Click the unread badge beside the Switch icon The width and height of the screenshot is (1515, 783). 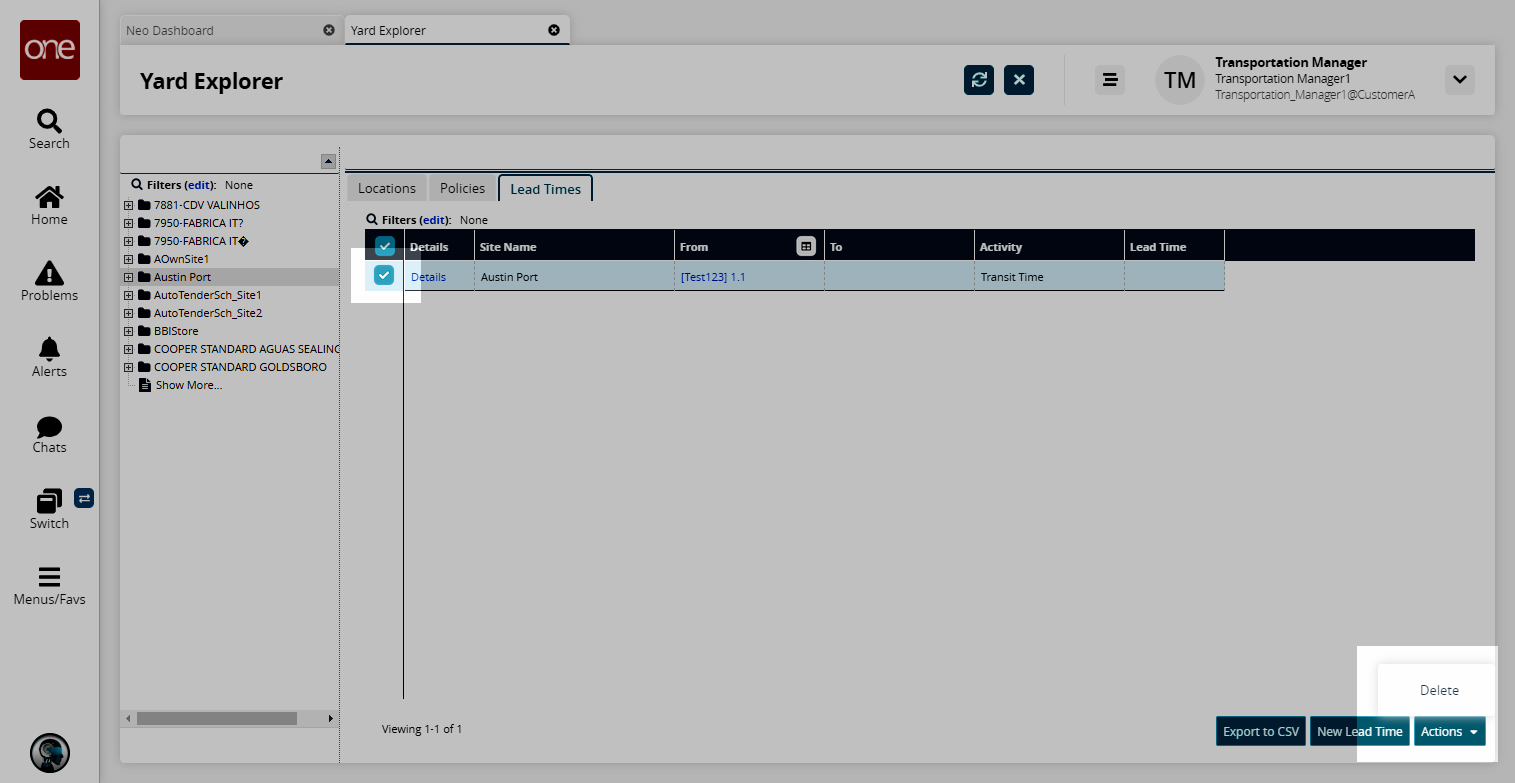[84, 498]
